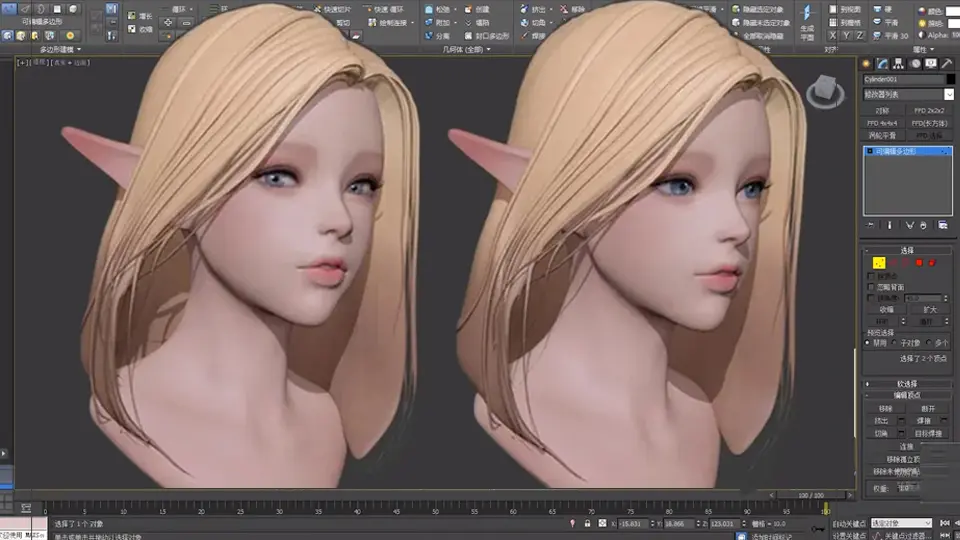
Task: Enable Ignore Backfacing (忽略背面) checkbox
Action: click(871, 287)
